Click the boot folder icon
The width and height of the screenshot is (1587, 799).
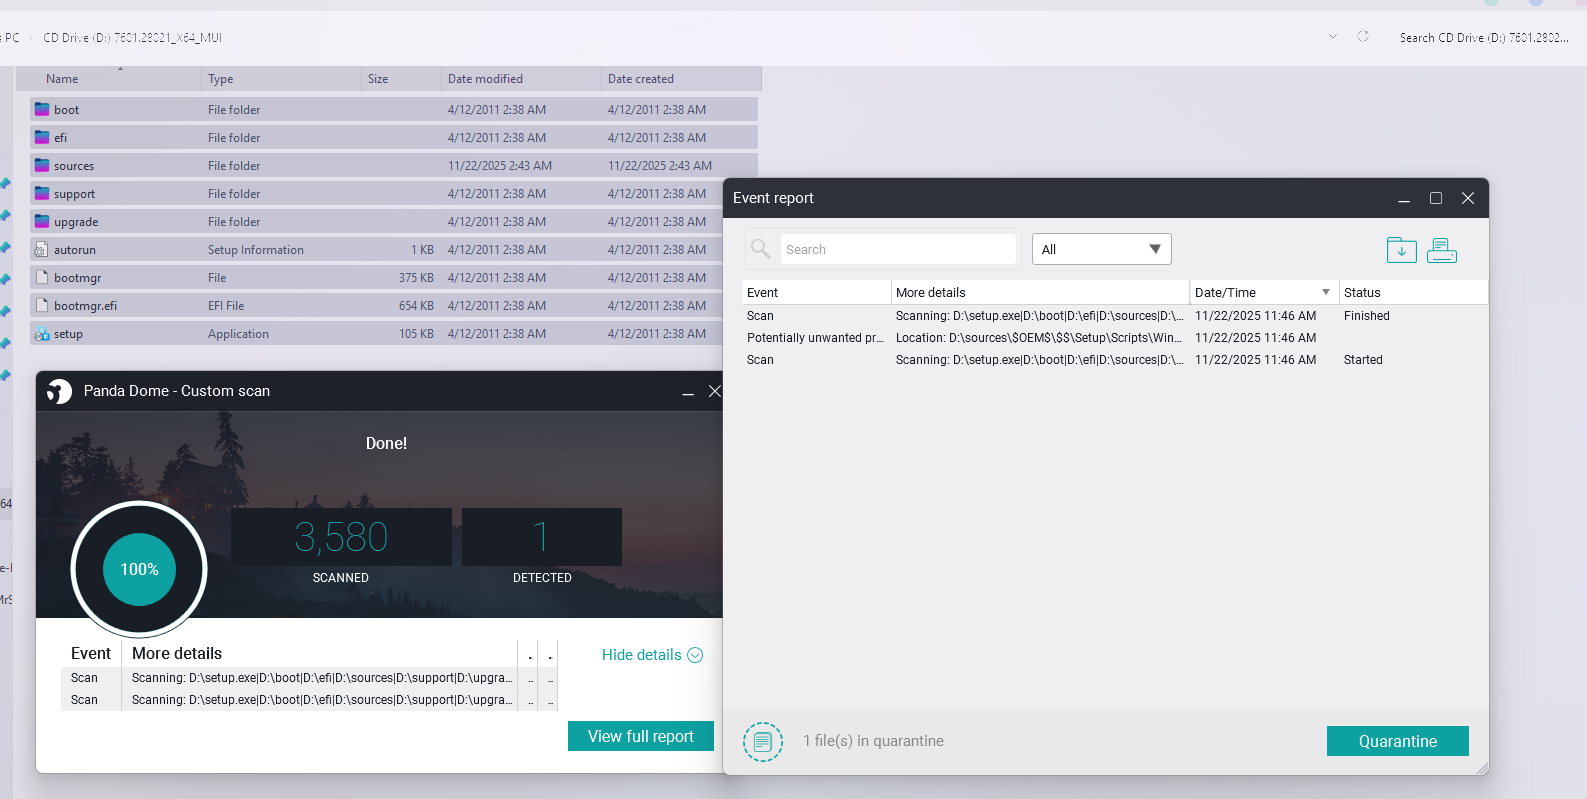(42, 109)
